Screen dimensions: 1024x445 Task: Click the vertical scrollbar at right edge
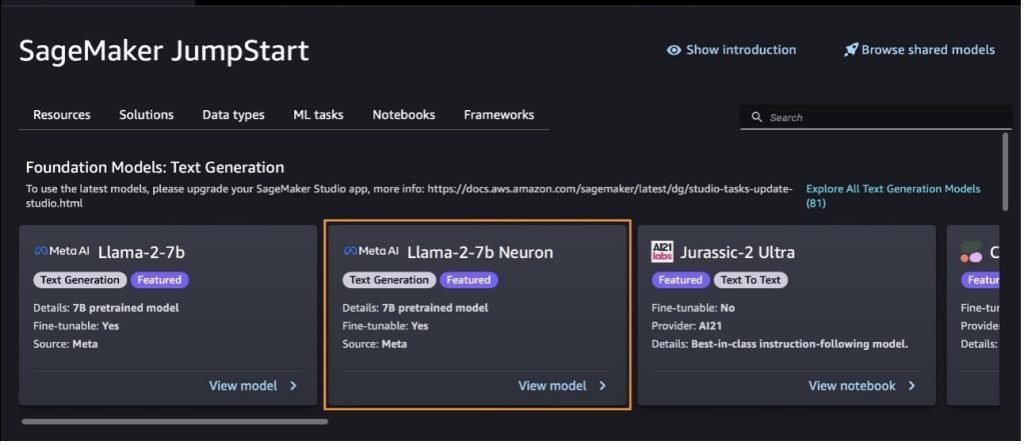[x=1005, y=171]
